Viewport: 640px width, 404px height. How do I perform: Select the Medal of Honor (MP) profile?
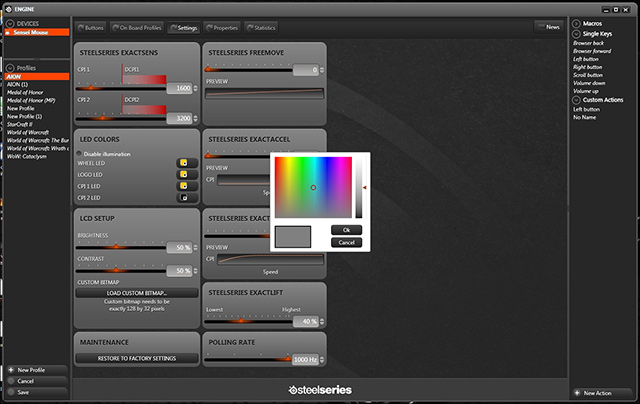(31, 100)
